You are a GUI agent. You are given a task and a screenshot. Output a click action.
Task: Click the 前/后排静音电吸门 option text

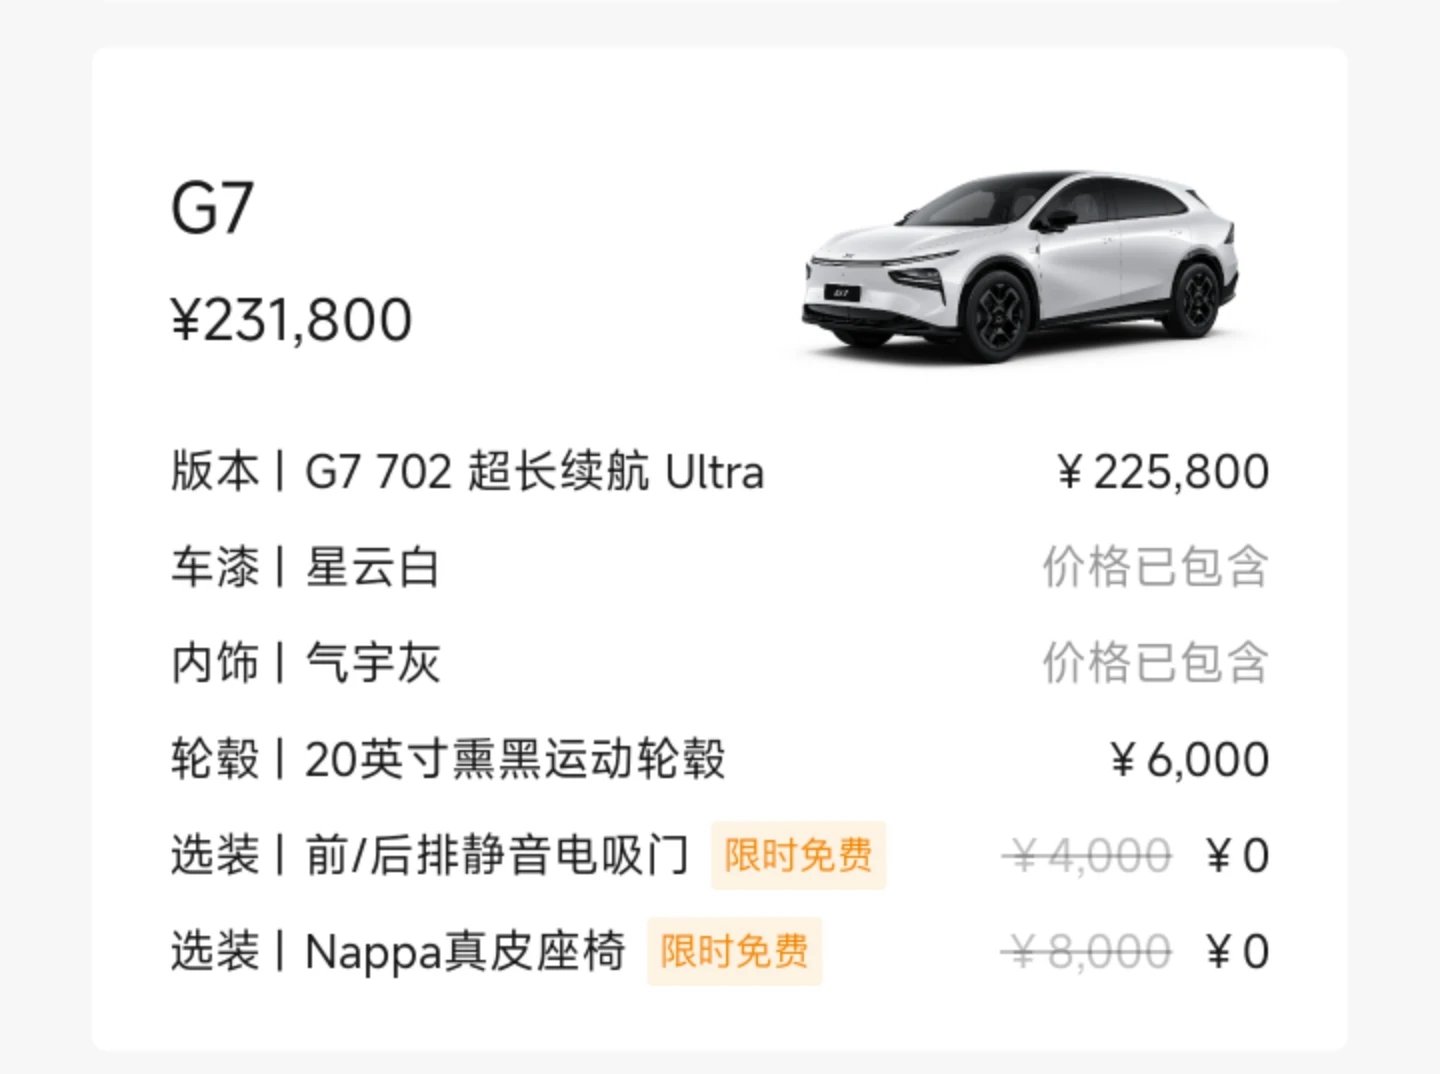[x=497, y=855]
